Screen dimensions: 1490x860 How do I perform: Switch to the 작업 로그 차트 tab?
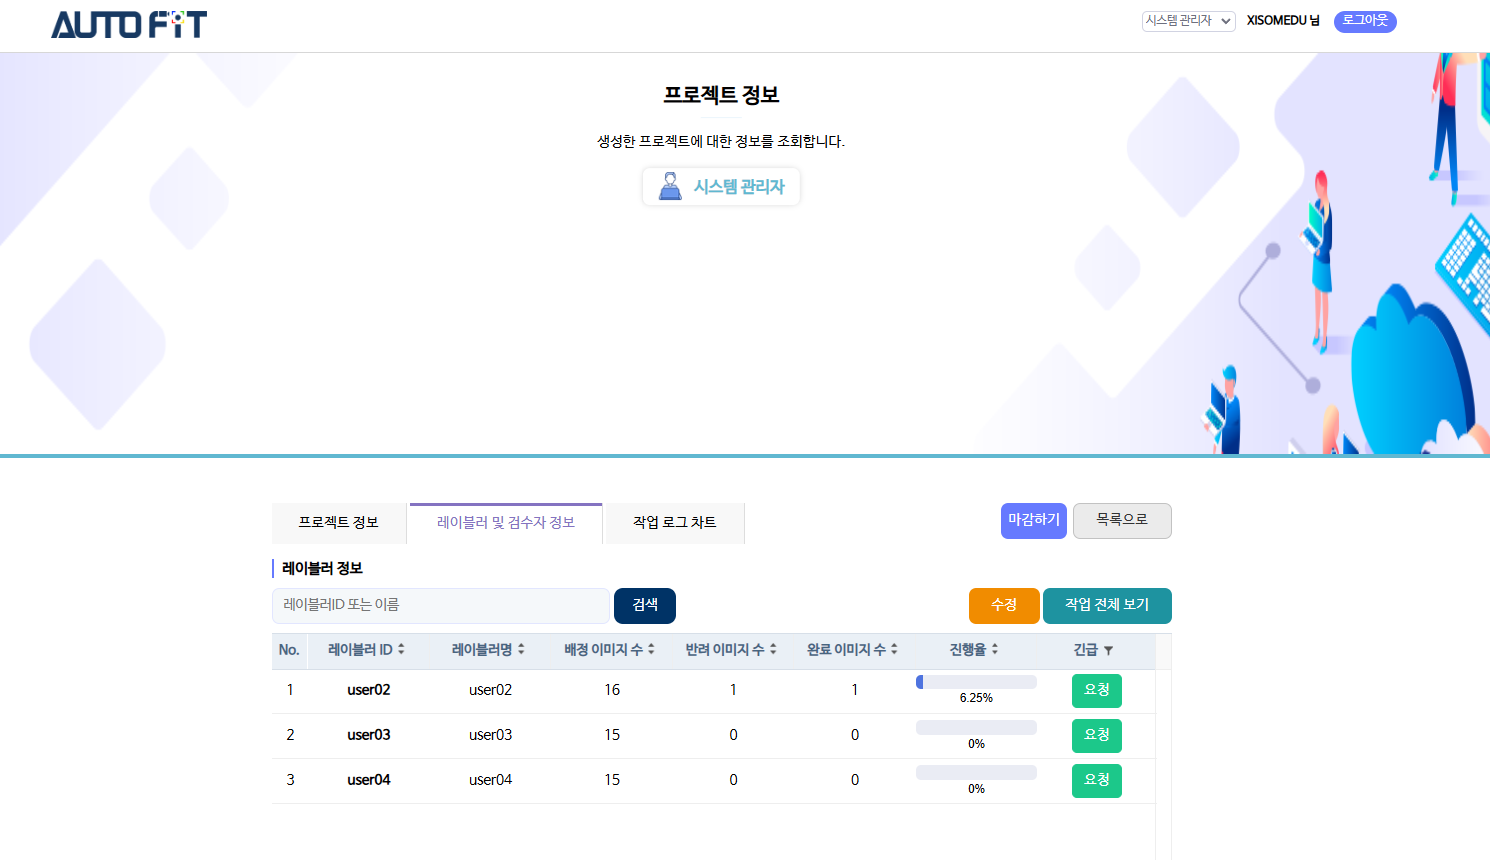coord(674,523)
